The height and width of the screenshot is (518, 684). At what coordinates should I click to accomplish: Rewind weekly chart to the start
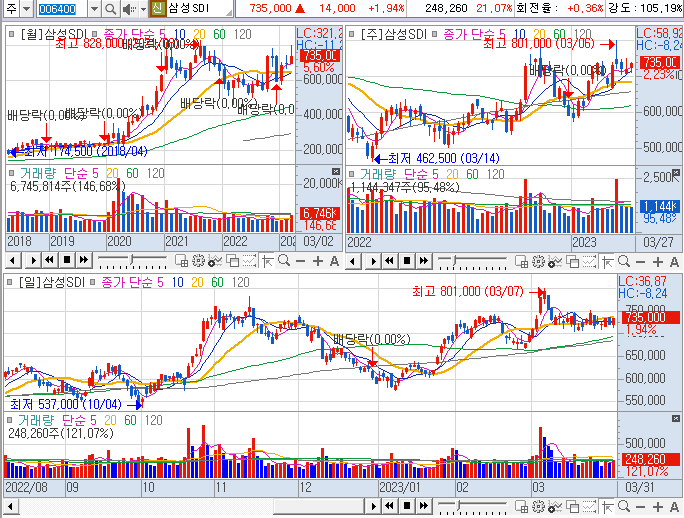coord(390,261)
